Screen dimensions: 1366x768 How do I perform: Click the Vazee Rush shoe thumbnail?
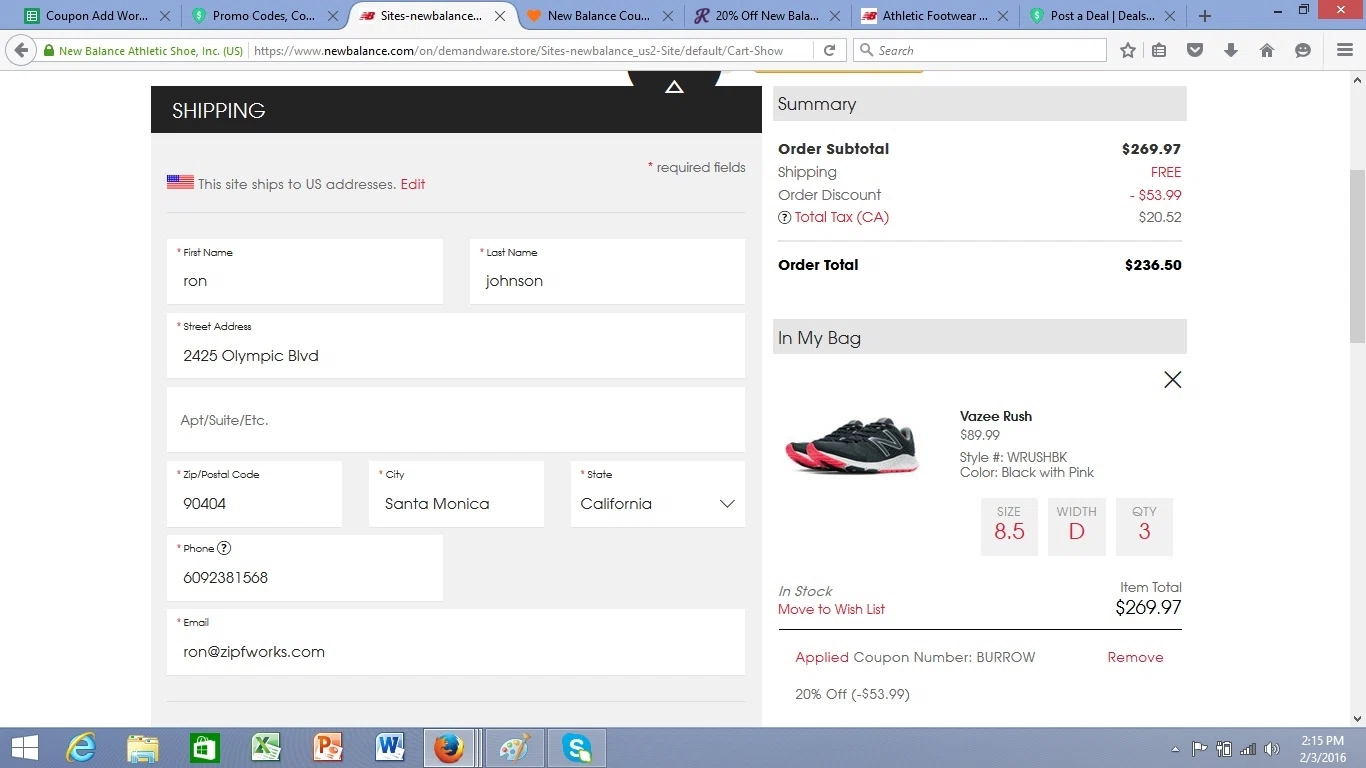[851, 446]
